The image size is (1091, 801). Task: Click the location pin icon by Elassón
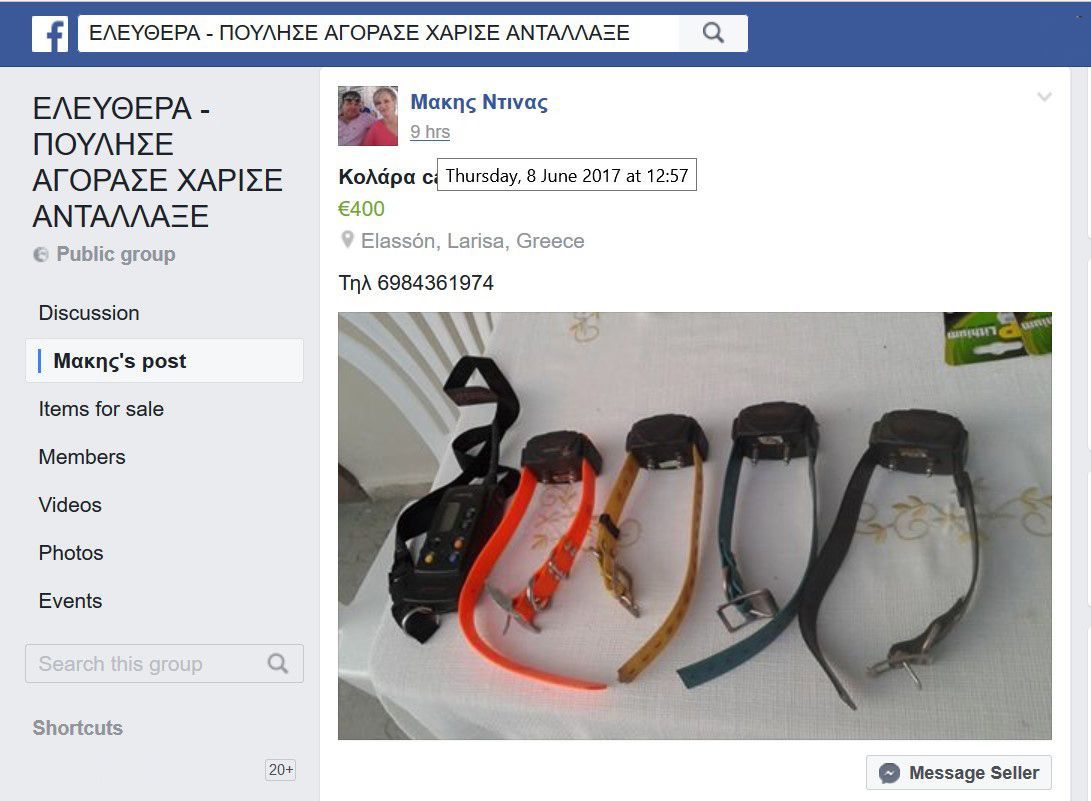pos(347,240)
